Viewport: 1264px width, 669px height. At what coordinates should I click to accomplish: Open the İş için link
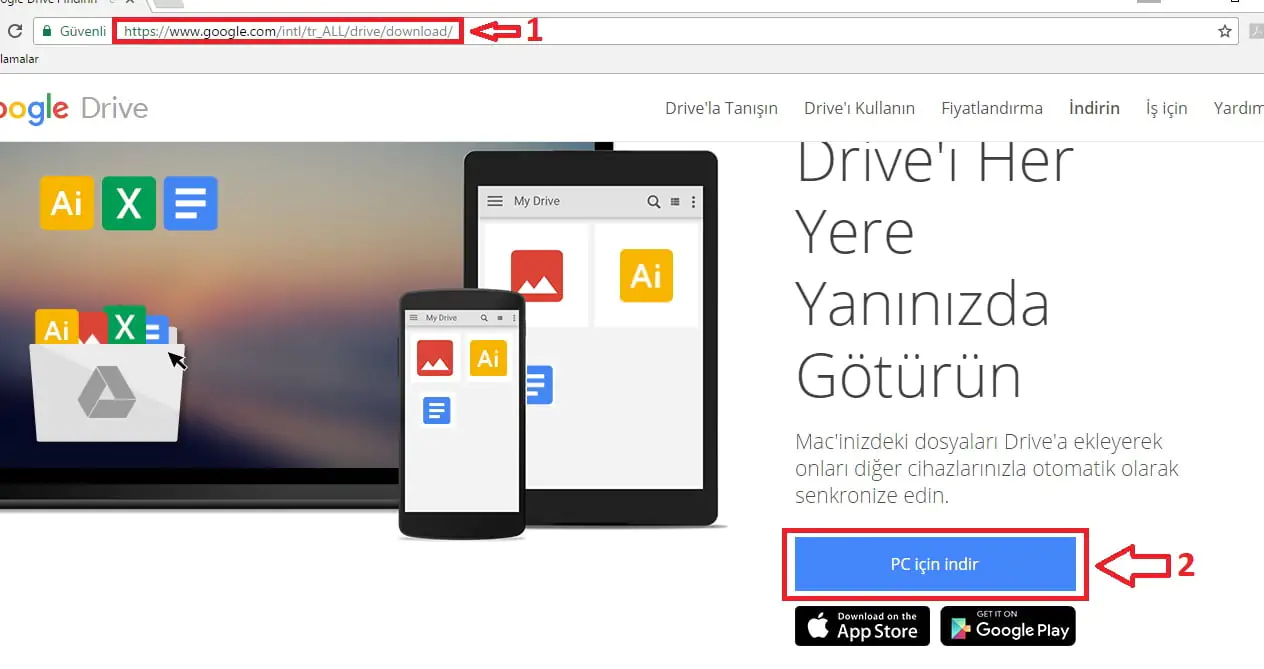point(1165,108)
